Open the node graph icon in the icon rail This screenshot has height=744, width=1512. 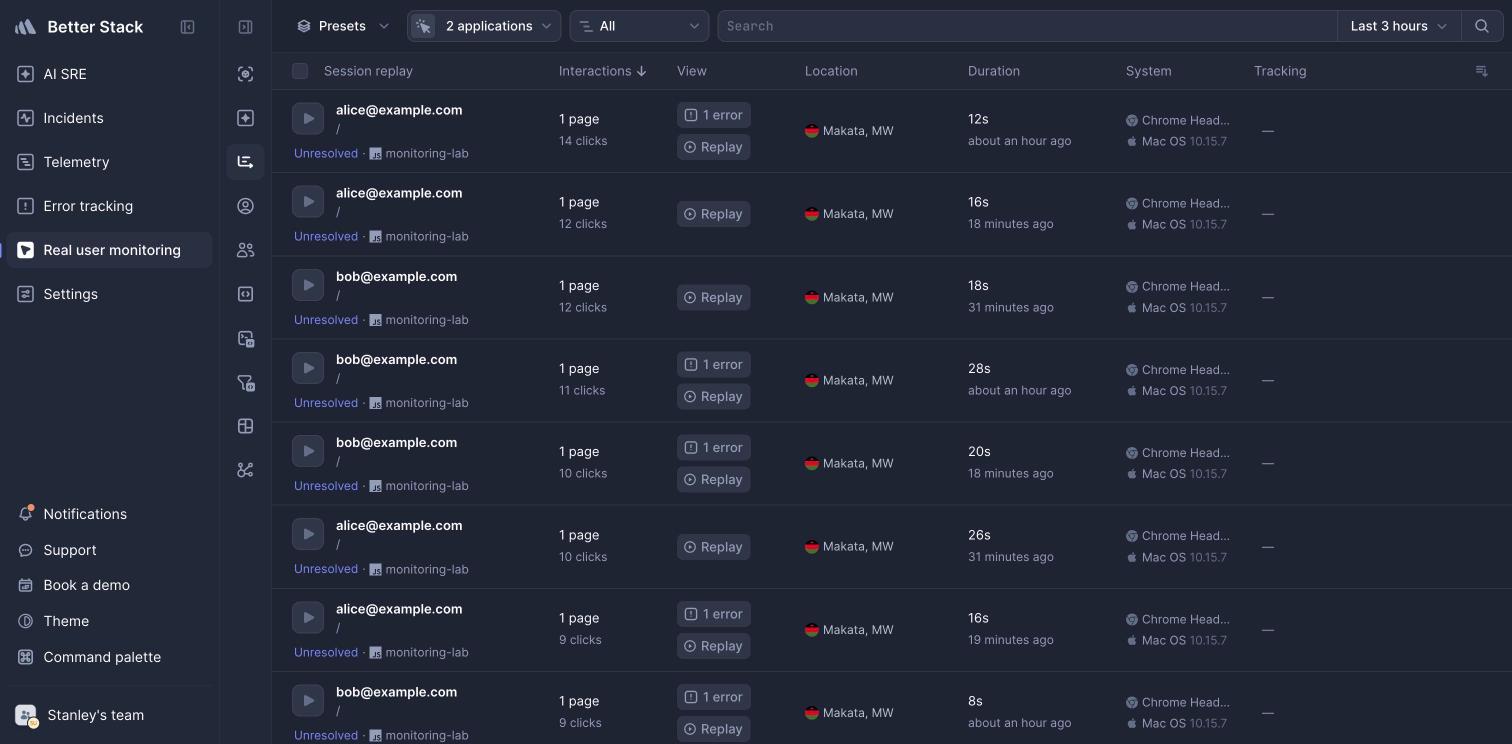[x=245, y=470]
